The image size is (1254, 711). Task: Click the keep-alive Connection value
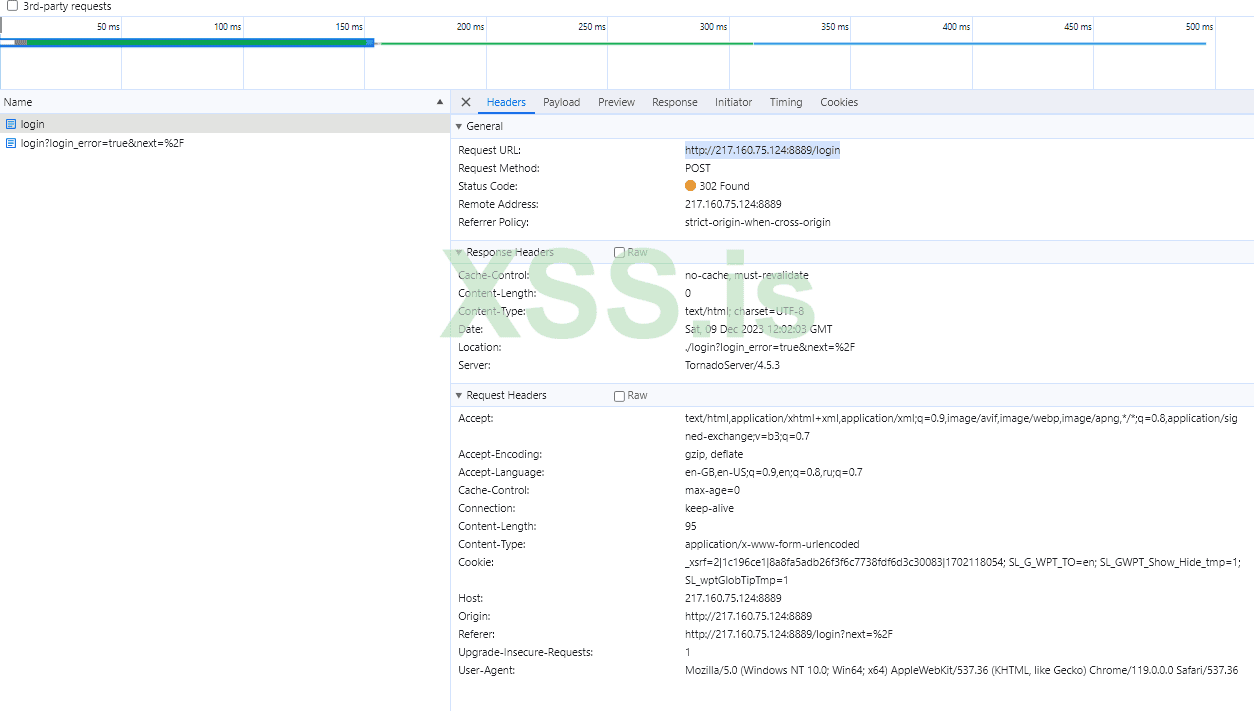tap(709, 508)
